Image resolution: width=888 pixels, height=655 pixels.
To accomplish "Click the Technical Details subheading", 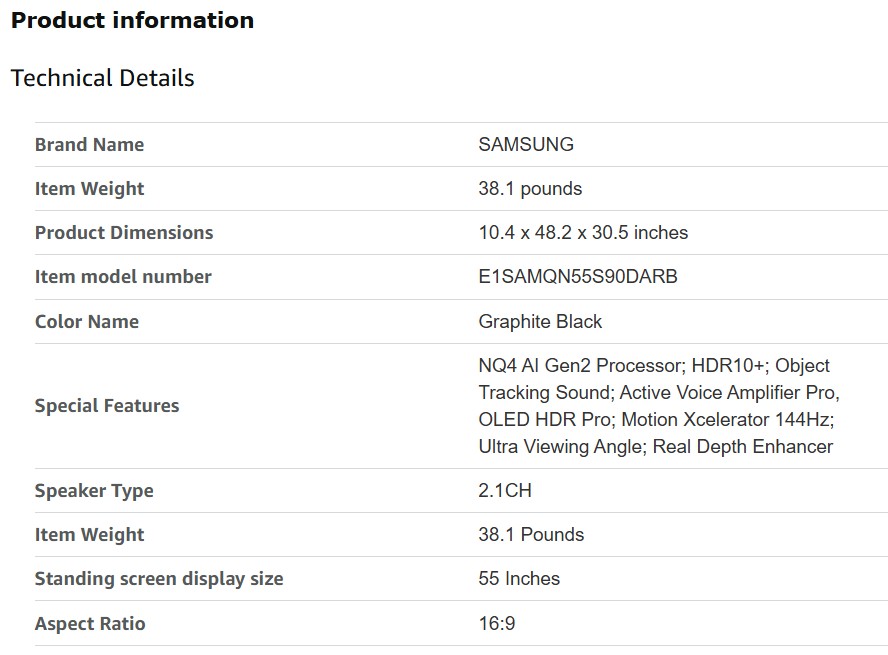I will 102,78.
